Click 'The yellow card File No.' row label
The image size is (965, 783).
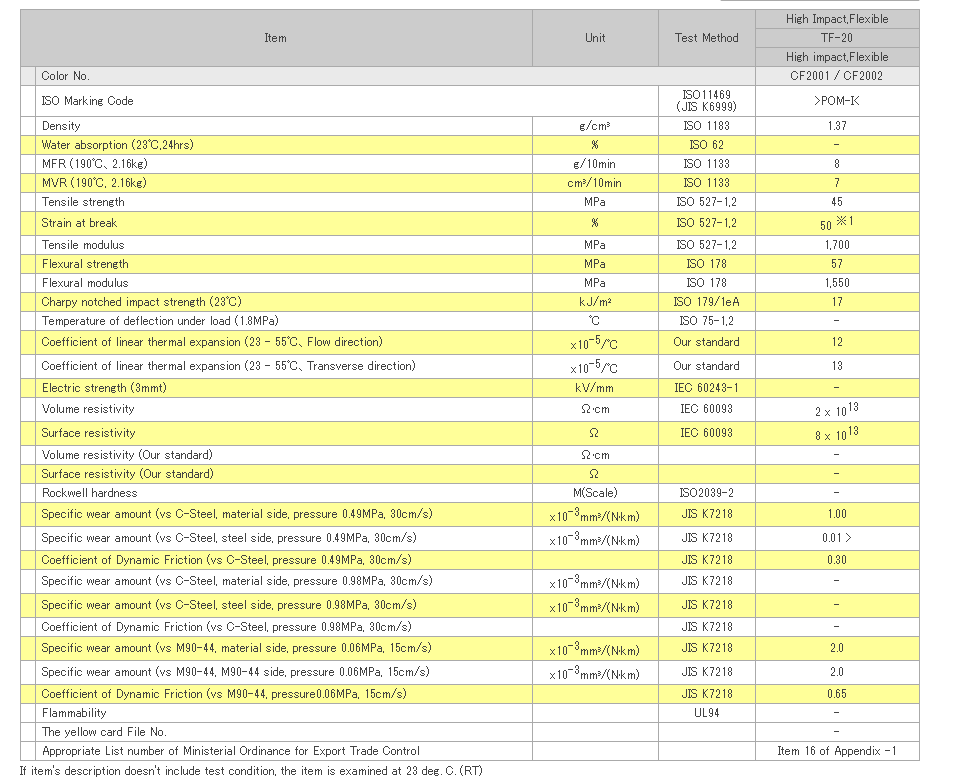click(104, 733)
